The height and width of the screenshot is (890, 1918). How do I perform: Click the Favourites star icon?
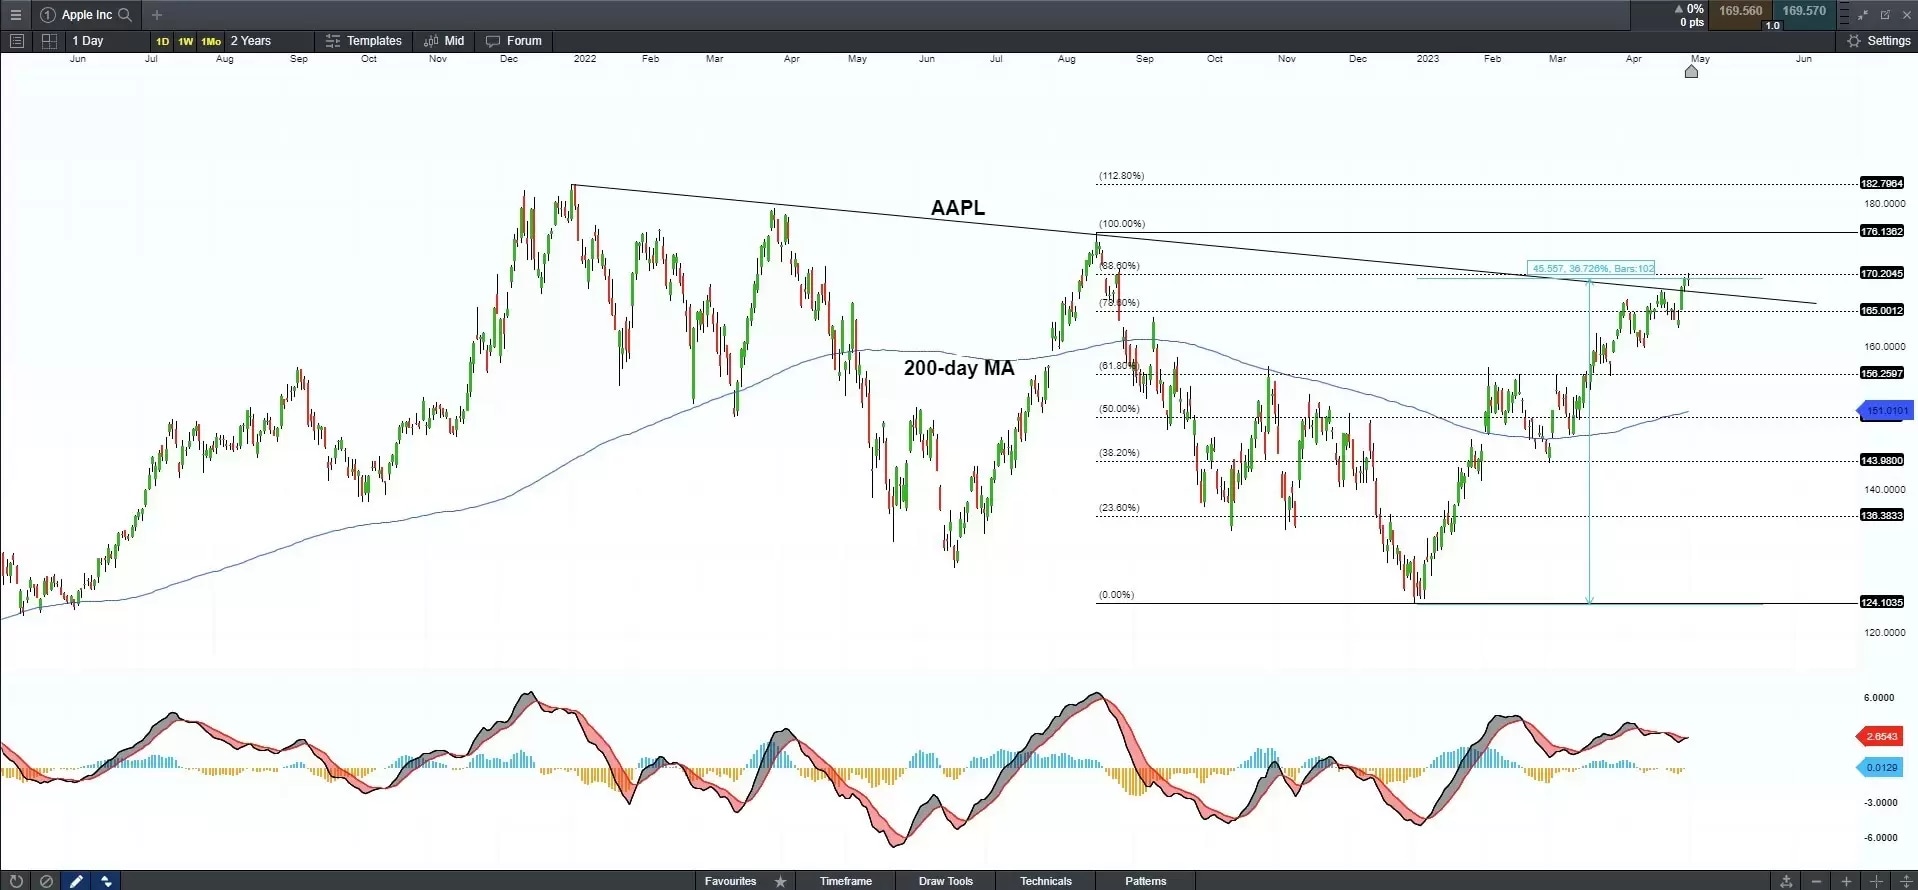[780, 881]
